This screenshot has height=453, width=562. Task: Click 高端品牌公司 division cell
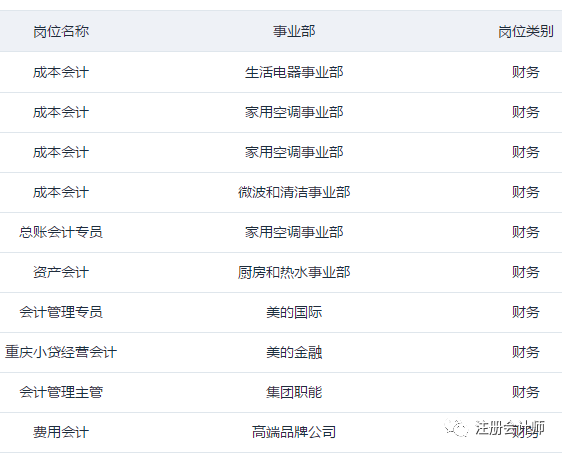tap(294, 432)
